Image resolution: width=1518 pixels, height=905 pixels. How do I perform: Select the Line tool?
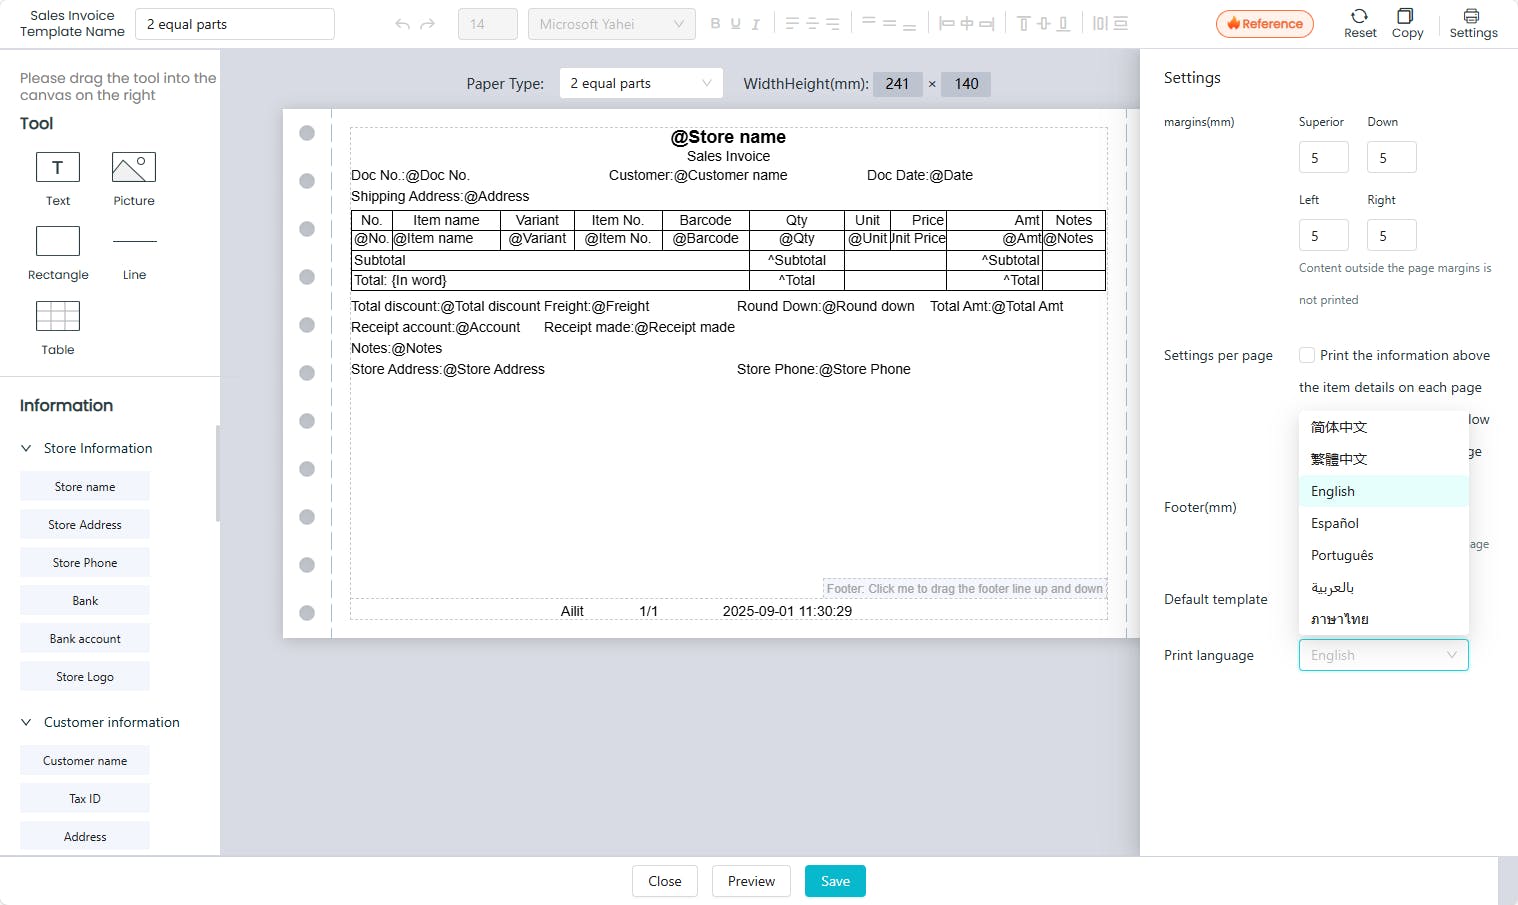tap(134, 241)
